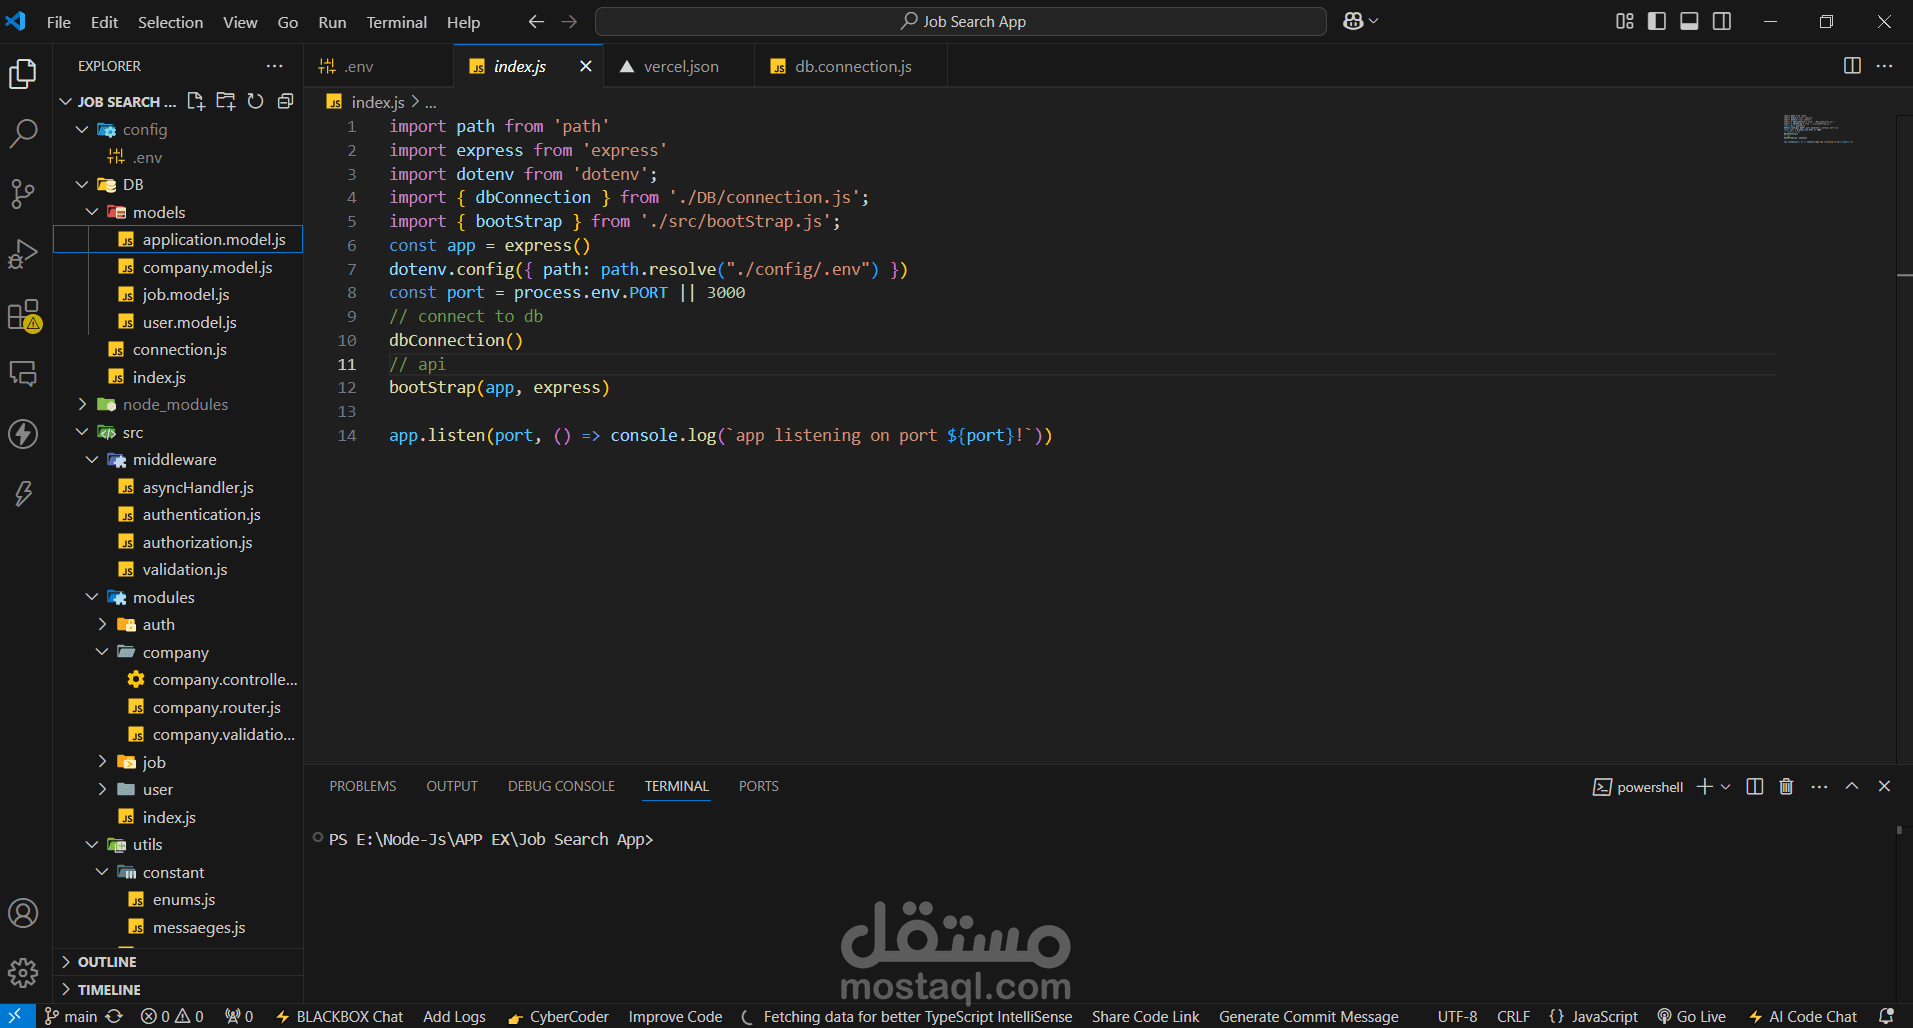Open new terminal profile dropdown arrow
1913x1028 pixels.
tap(1725, 787)
